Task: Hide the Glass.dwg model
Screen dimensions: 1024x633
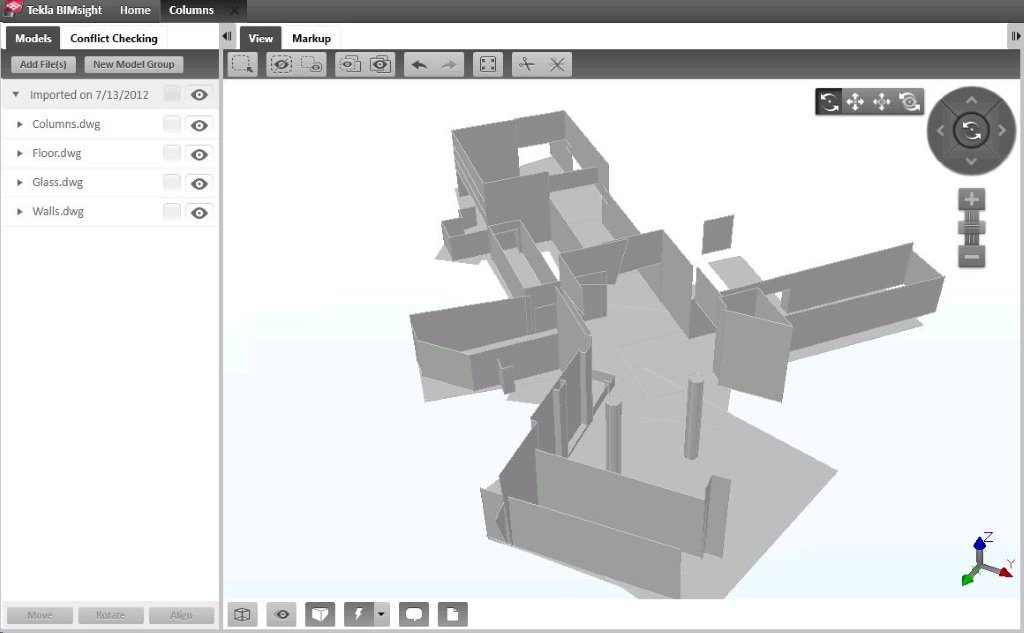Action: pos(200,183)
